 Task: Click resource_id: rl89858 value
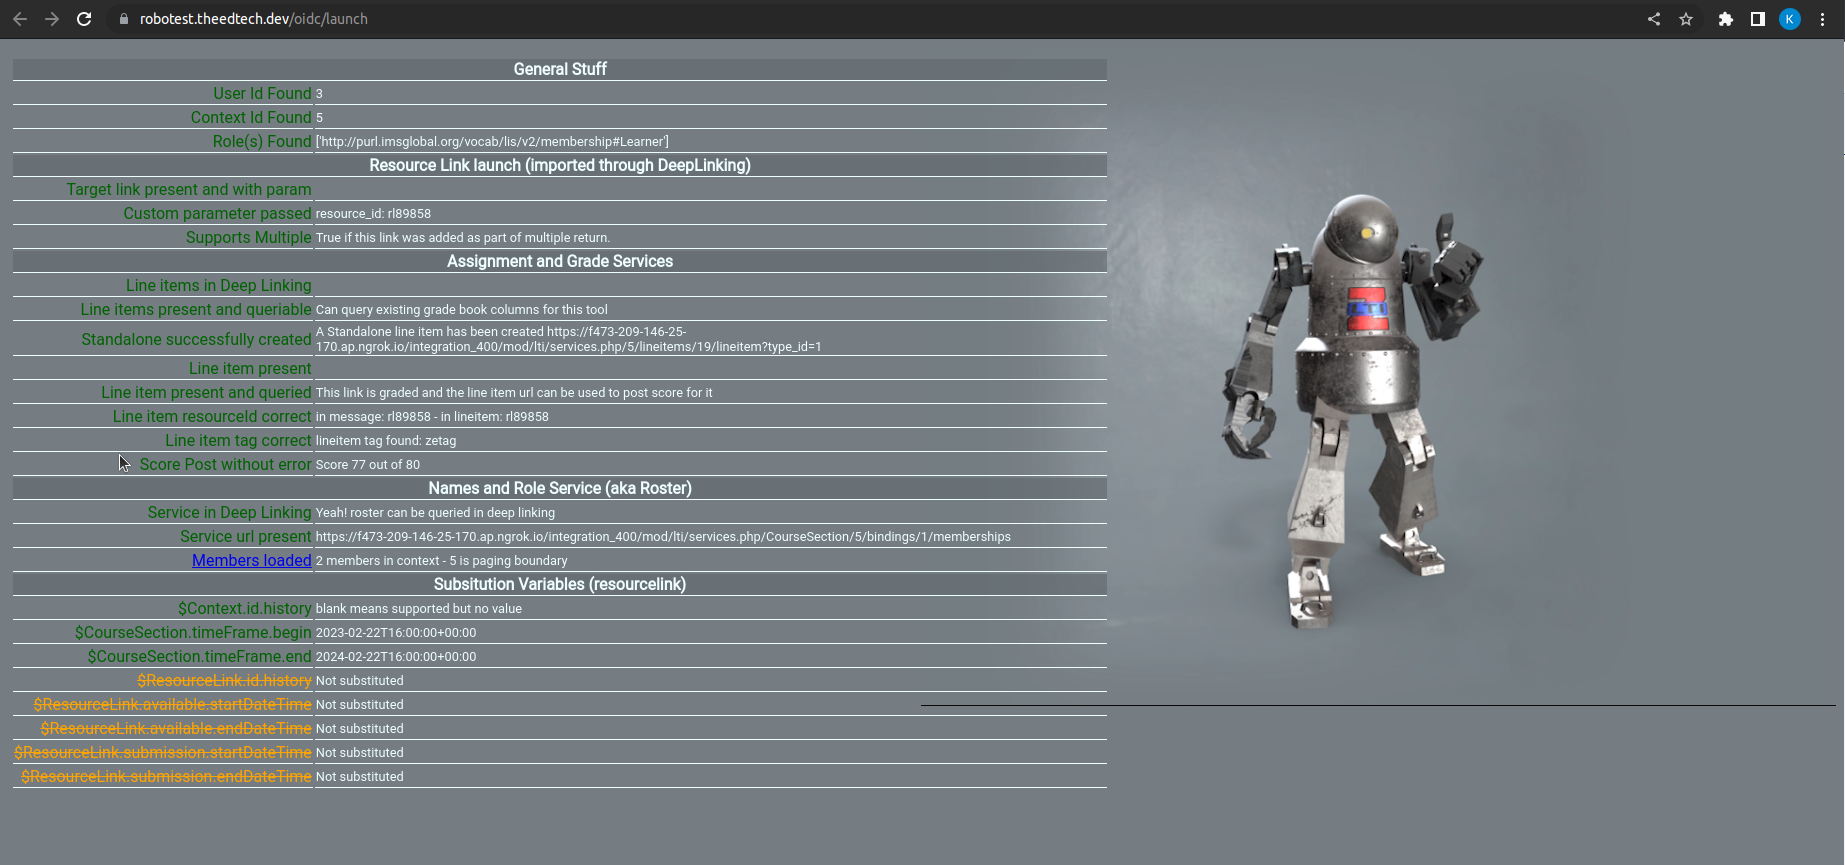point(373,214)
